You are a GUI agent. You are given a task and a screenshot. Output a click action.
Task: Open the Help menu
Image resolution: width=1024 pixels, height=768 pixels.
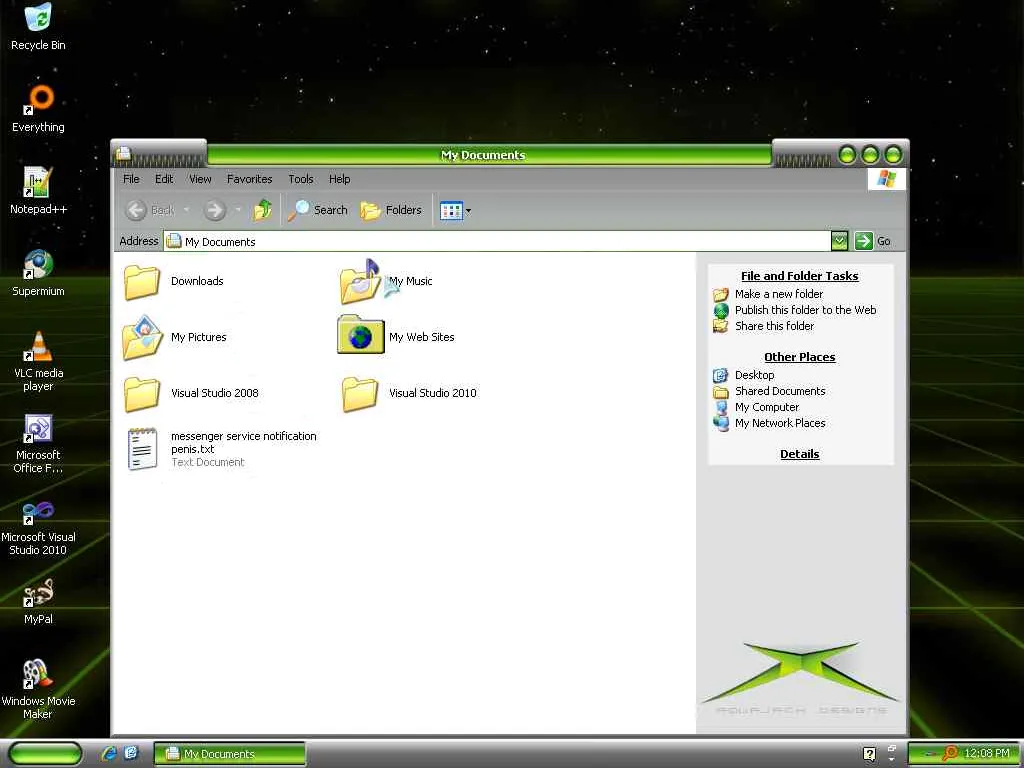tap(339, 179)
